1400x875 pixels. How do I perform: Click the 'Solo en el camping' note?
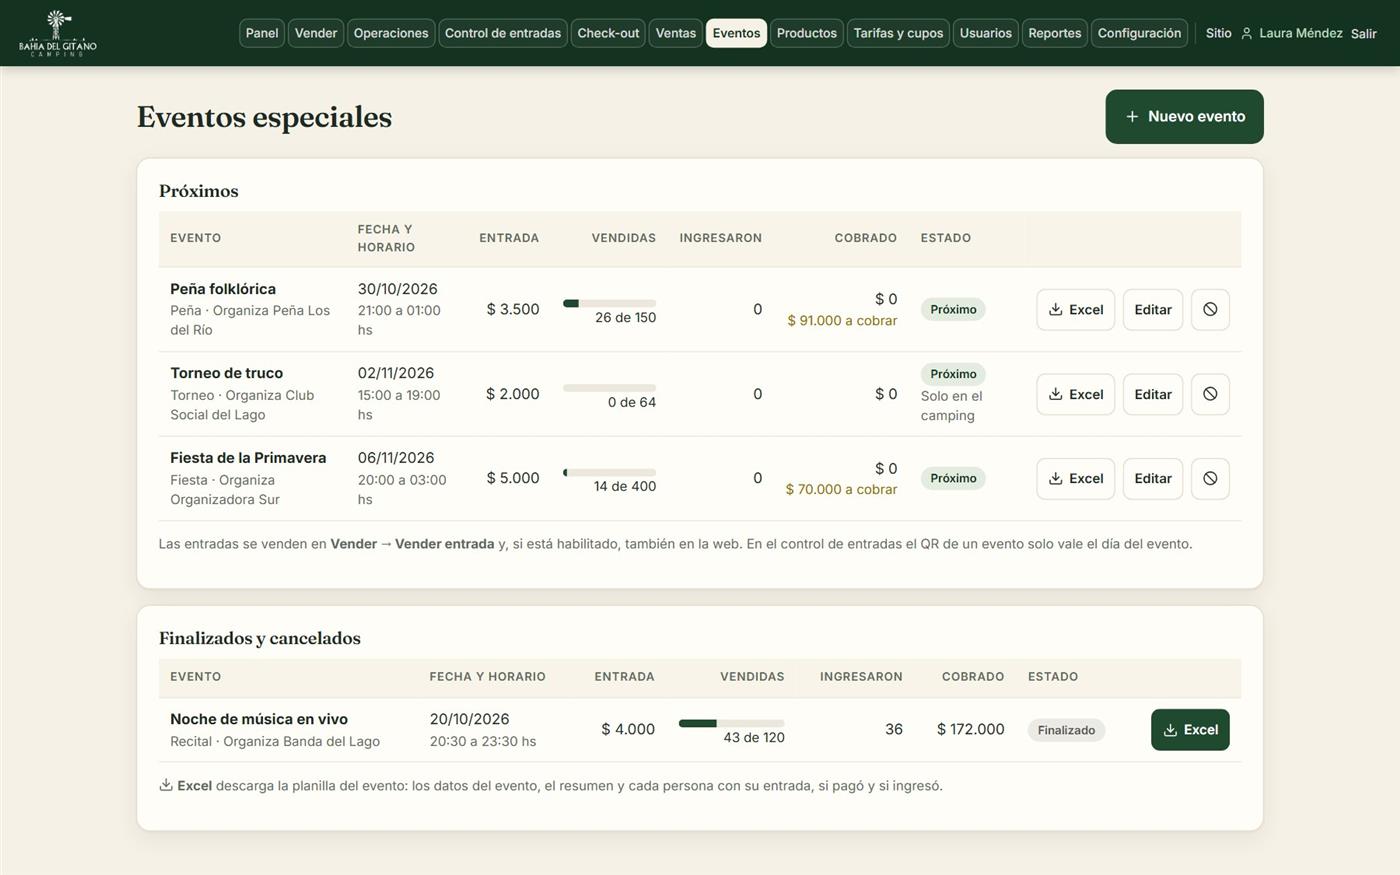(x=952, y=406)
